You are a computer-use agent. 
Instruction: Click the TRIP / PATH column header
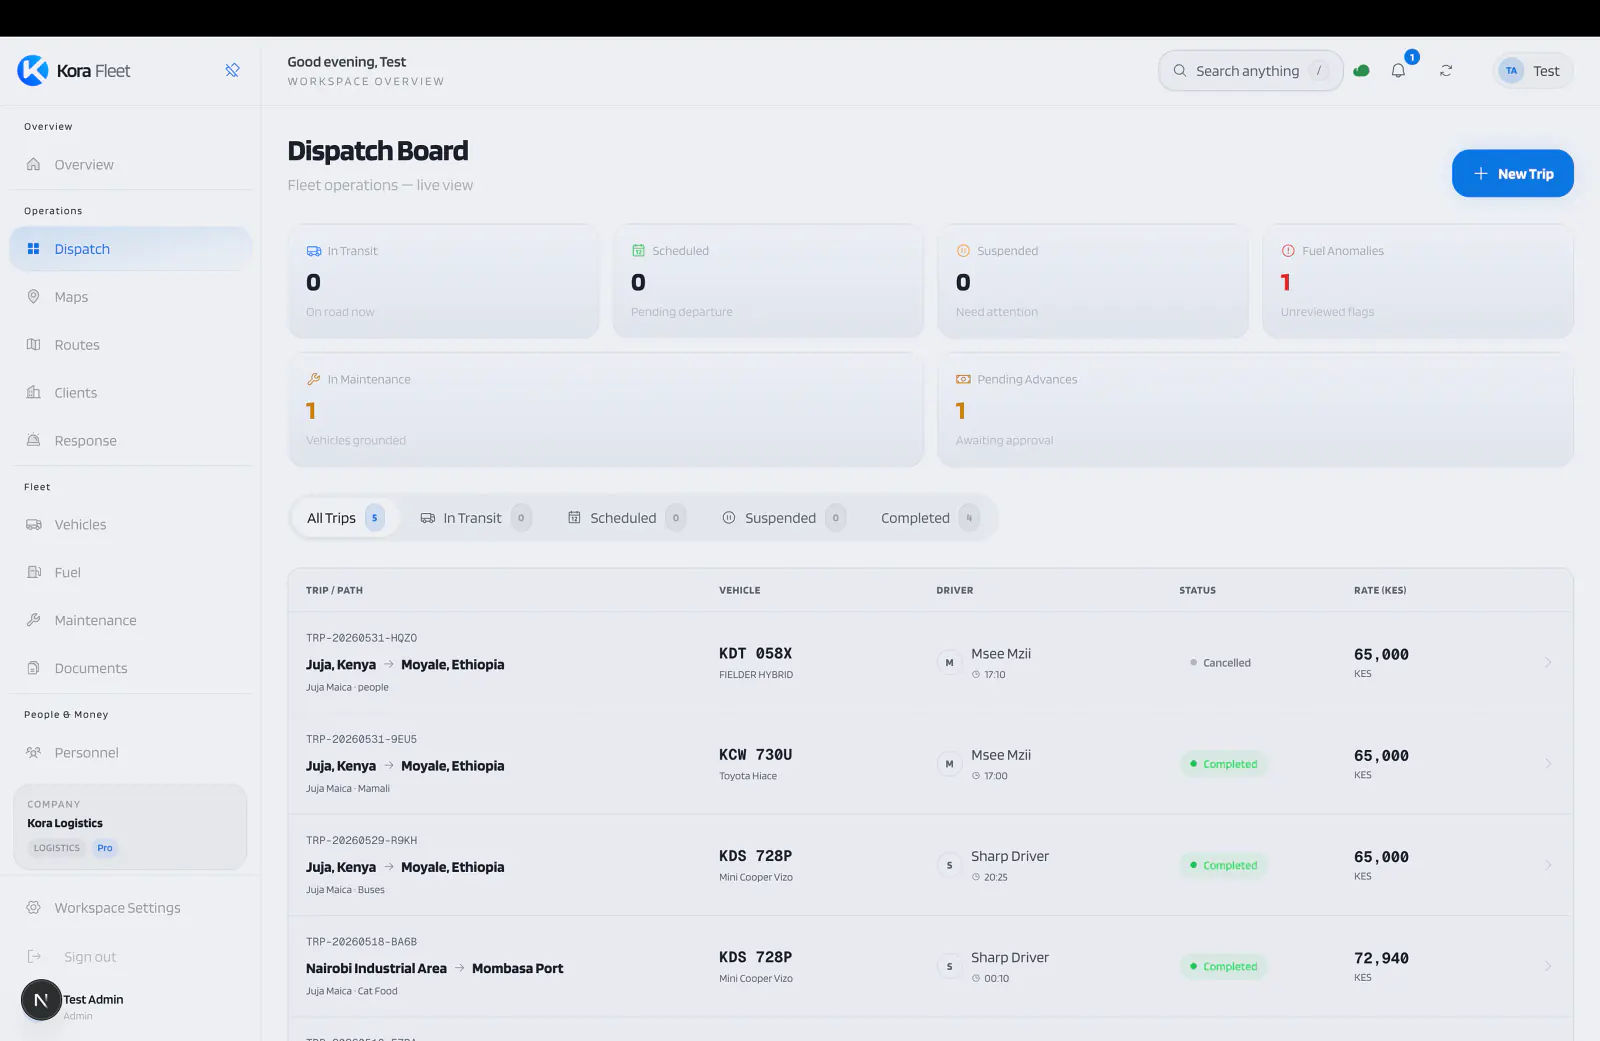click(x=334, y=591)
